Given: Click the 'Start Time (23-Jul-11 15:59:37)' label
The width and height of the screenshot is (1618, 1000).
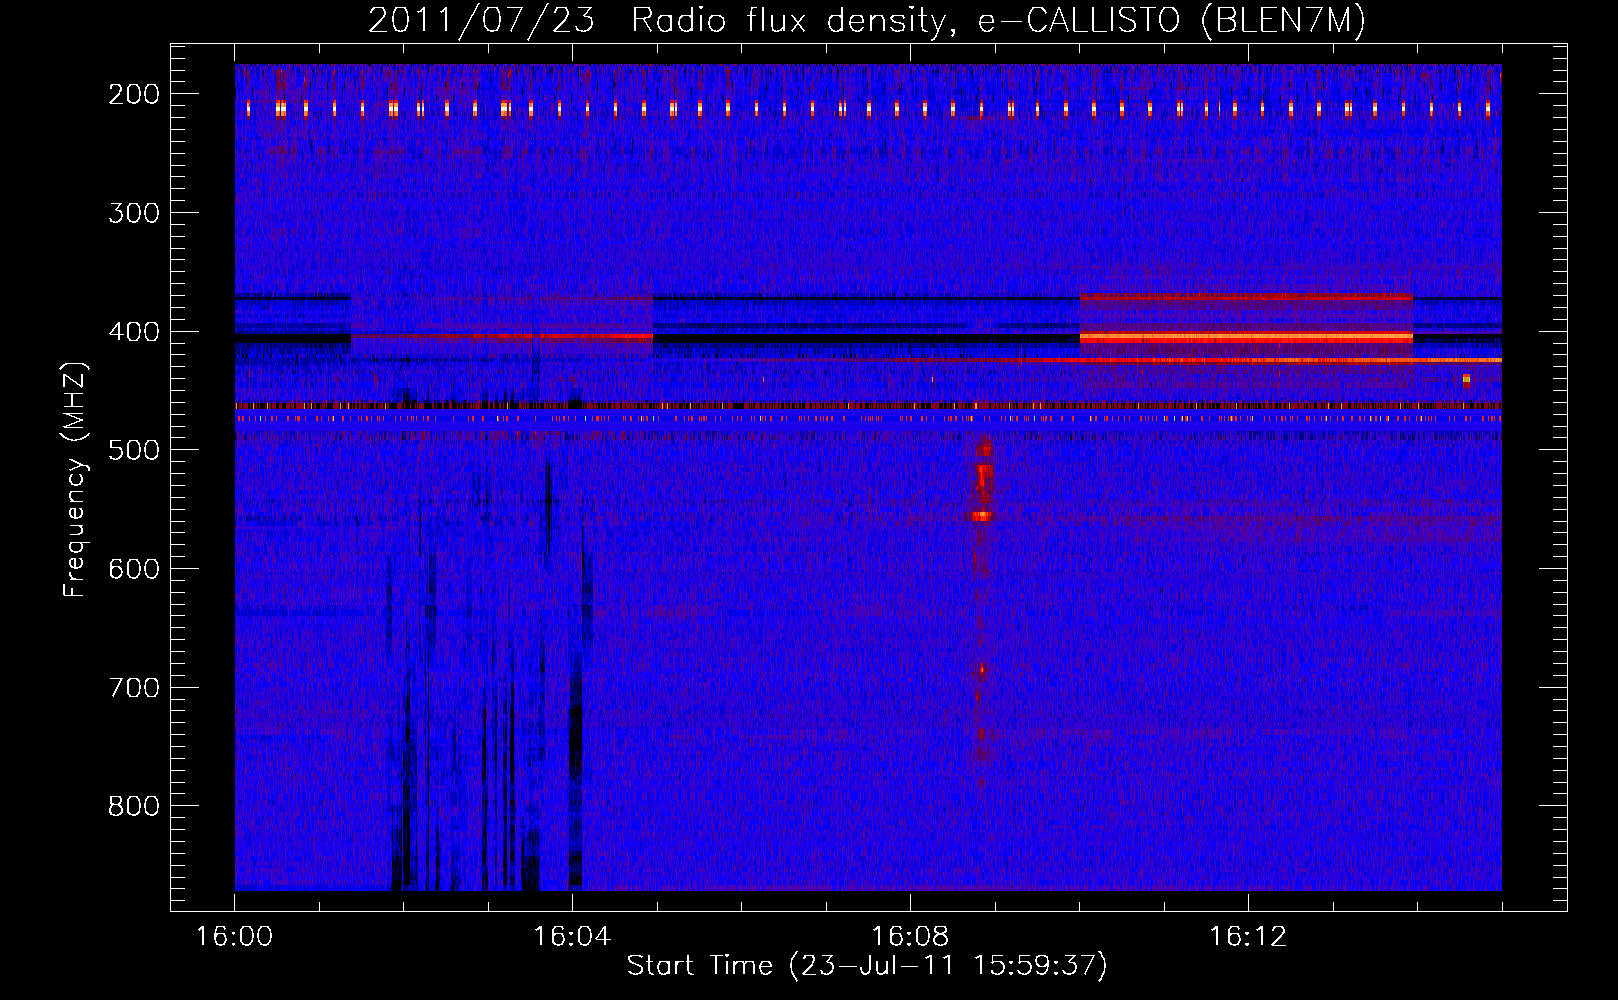Looking at the screenshot, I should (x=867, y=966).
